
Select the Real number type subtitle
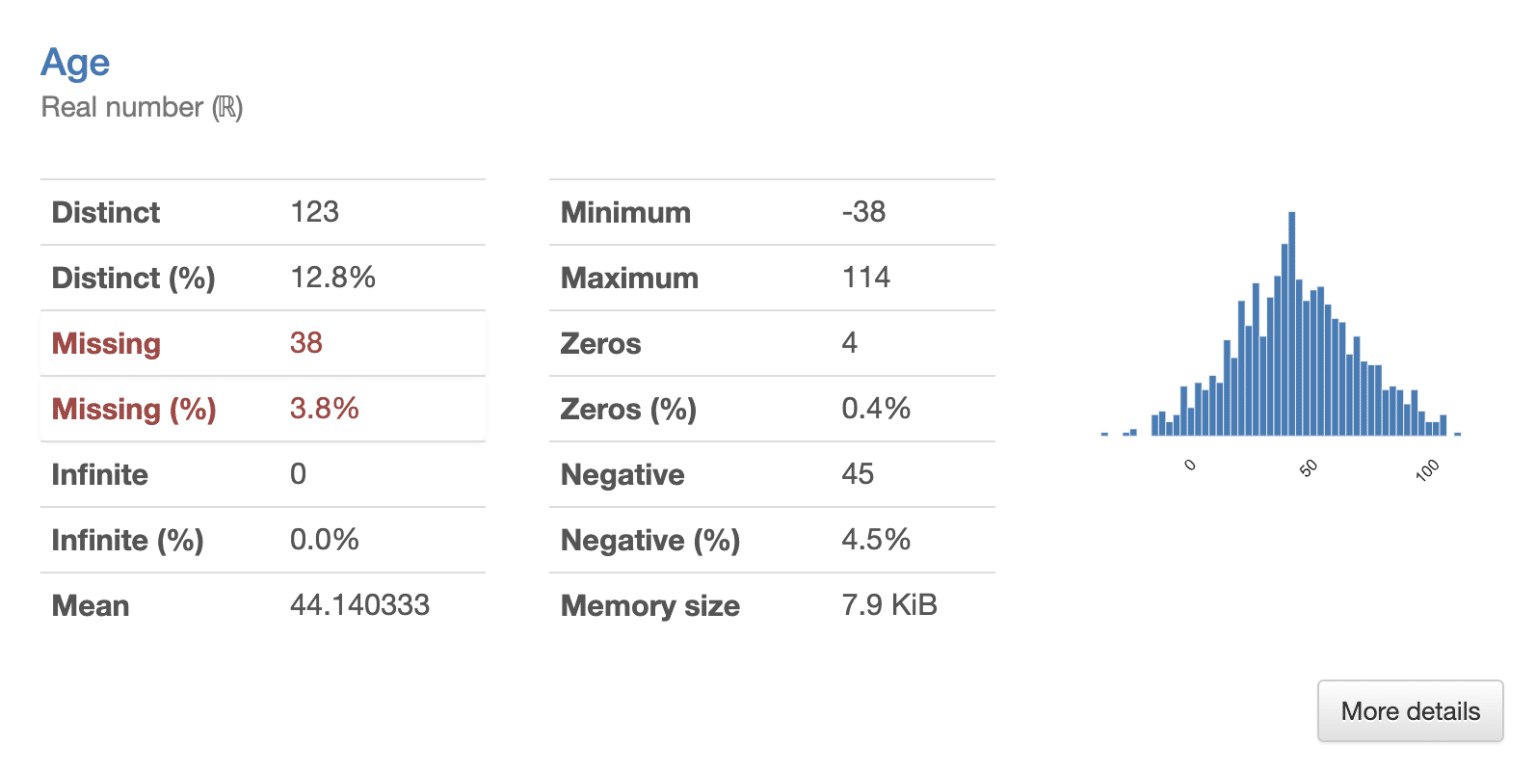coord(142,108)
